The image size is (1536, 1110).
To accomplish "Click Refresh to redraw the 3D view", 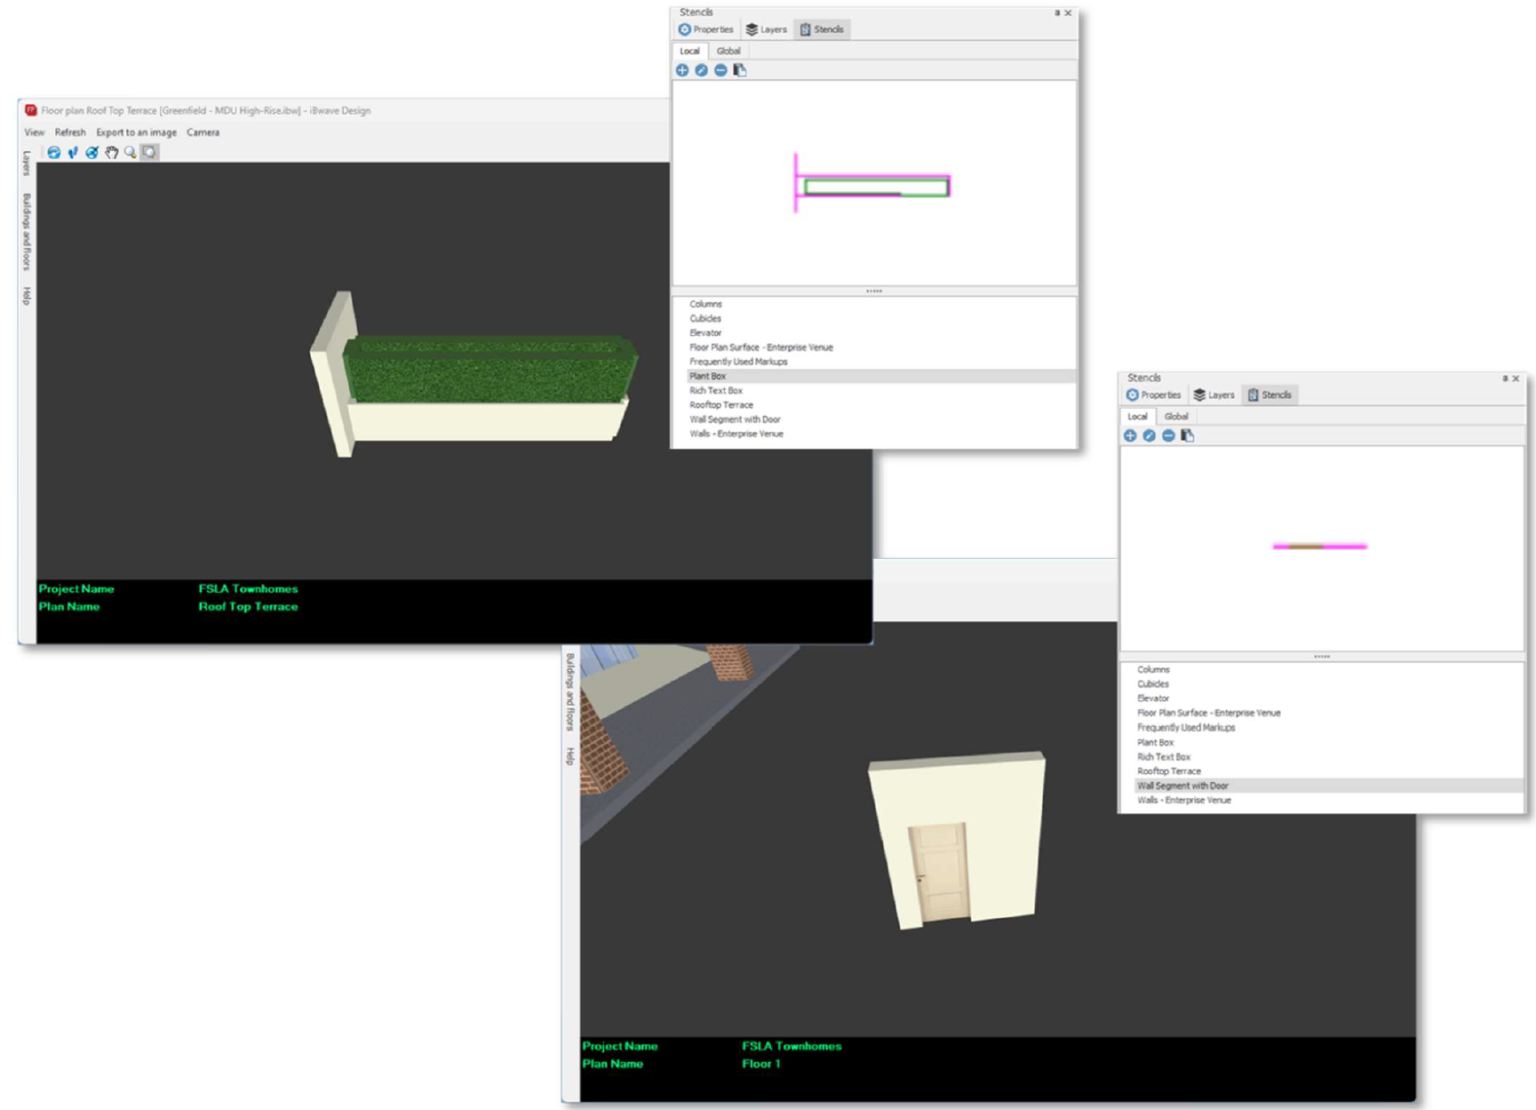I will (x=70, y=132).
